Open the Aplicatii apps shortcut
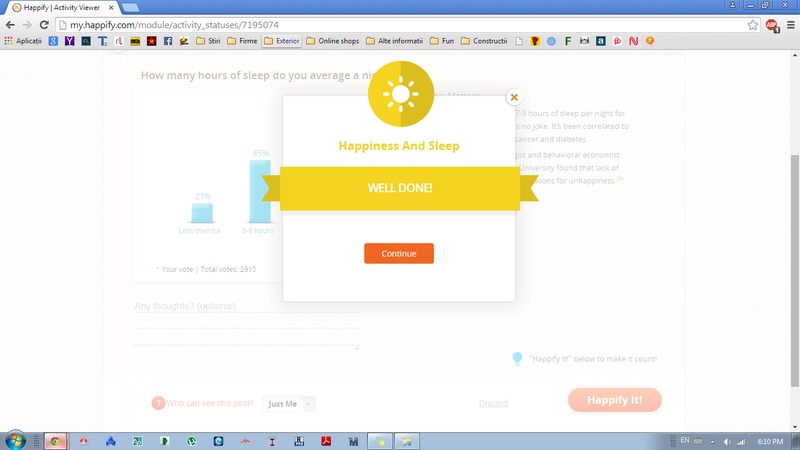This screenshot has width=800, height=450. pyautogui.click(x=23, y=41)
